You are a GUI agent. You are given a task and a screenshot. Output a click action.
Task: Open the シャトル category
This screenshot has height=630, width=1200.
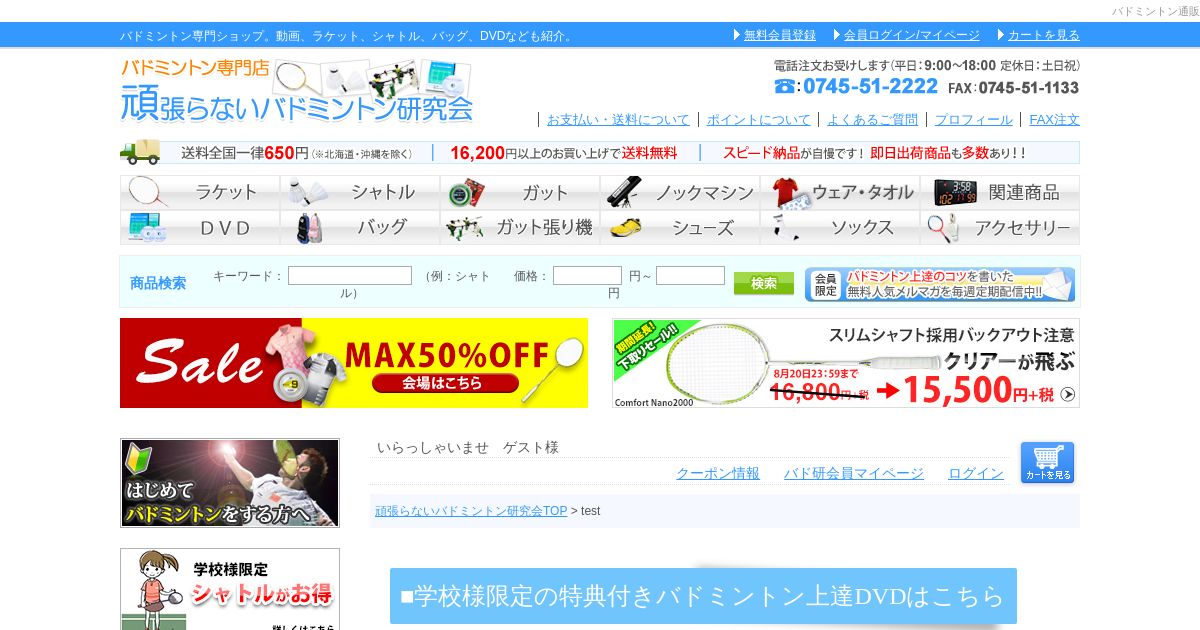(x=360, y=192)
